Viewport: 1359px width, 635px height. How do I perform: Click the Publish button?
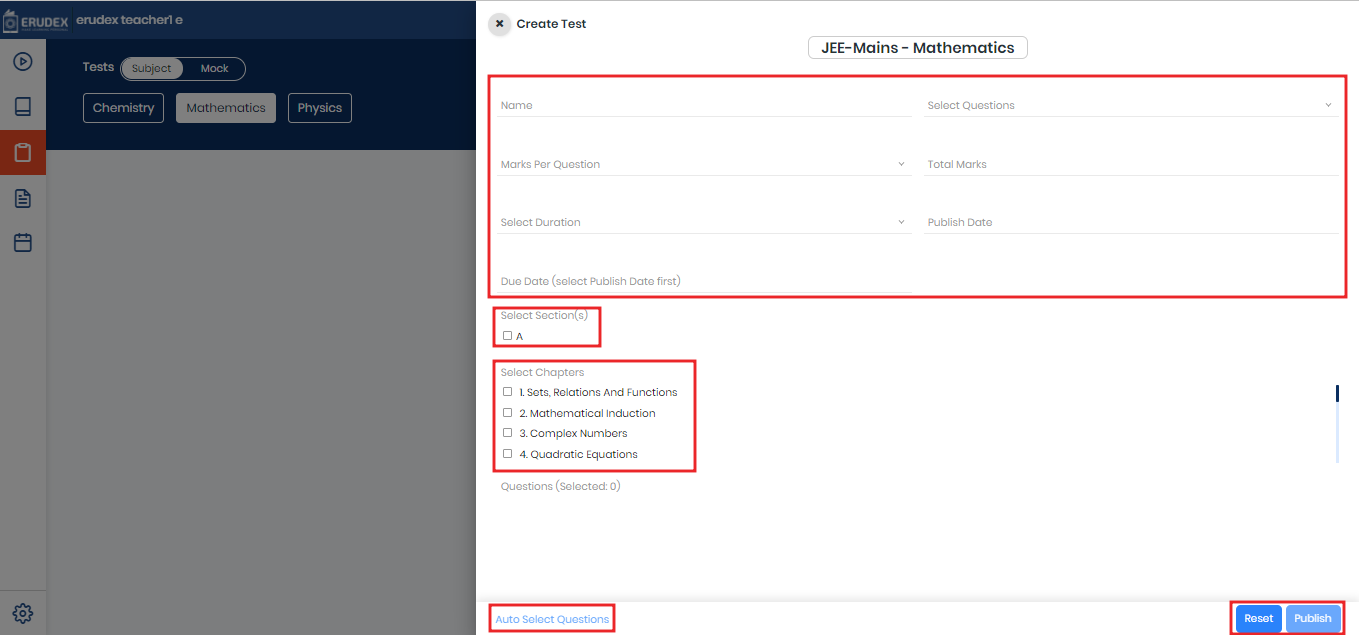click(1312, 618)
